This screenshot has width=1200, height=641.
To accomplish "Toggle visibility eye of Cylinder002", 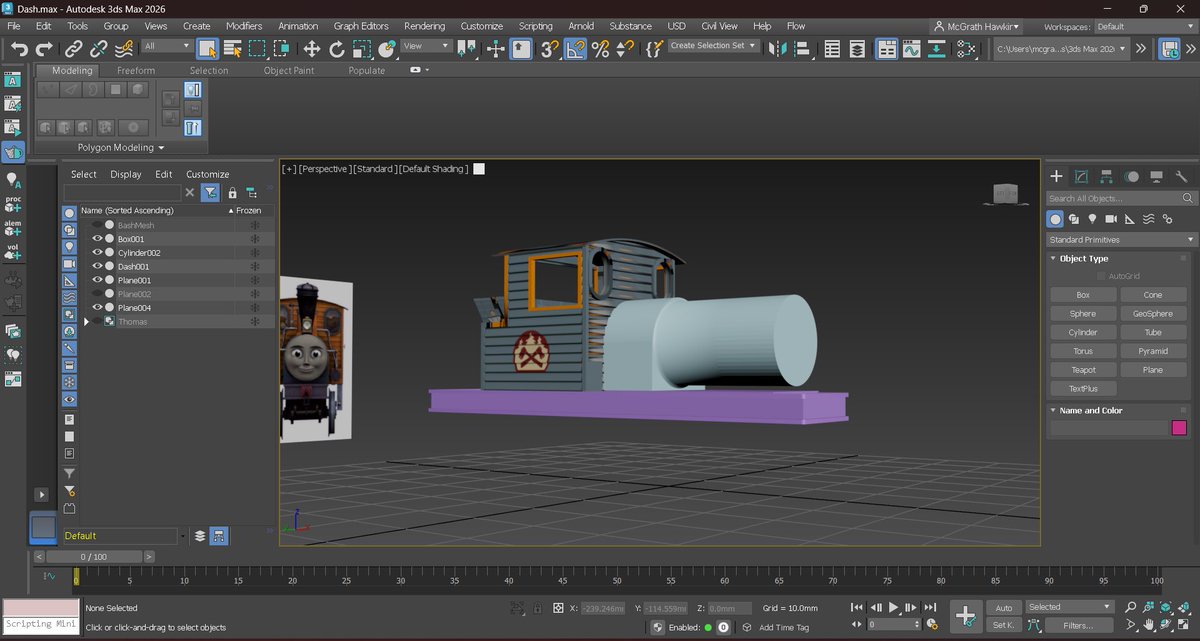I will [98, 253].
